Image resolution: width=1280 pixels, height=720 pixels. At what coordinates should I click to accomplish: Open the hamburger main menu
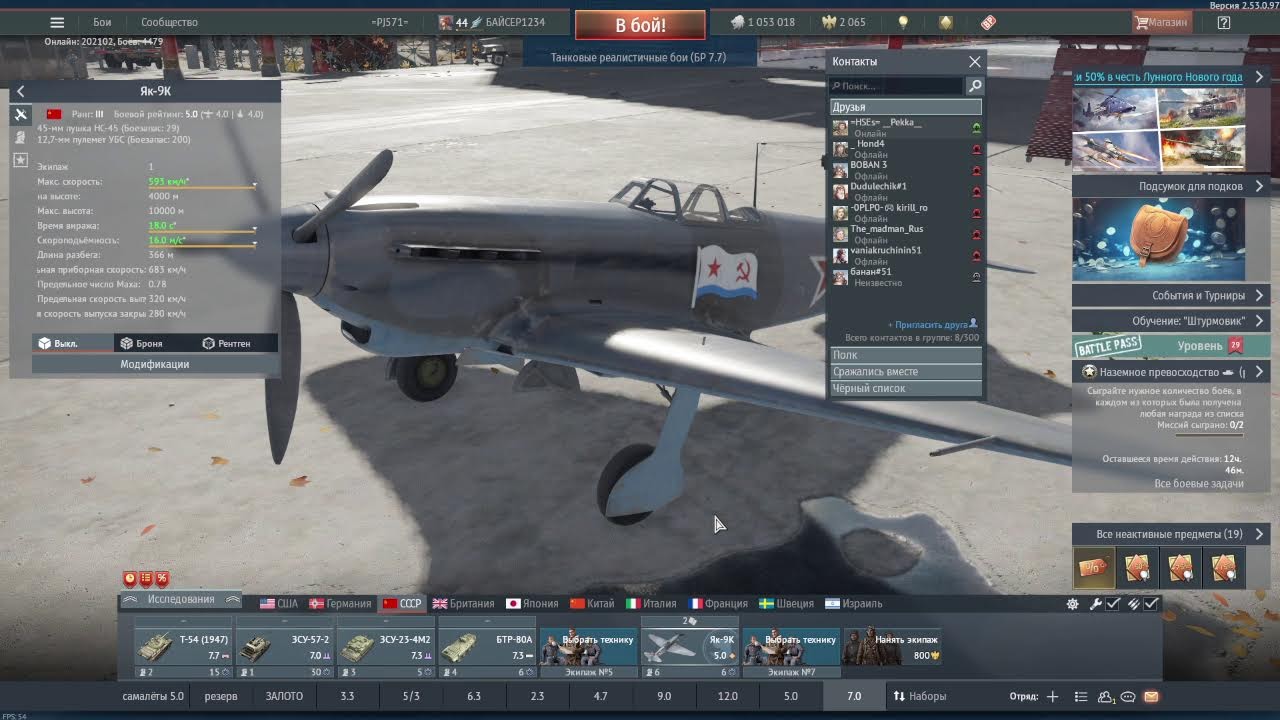coord(57,22)
